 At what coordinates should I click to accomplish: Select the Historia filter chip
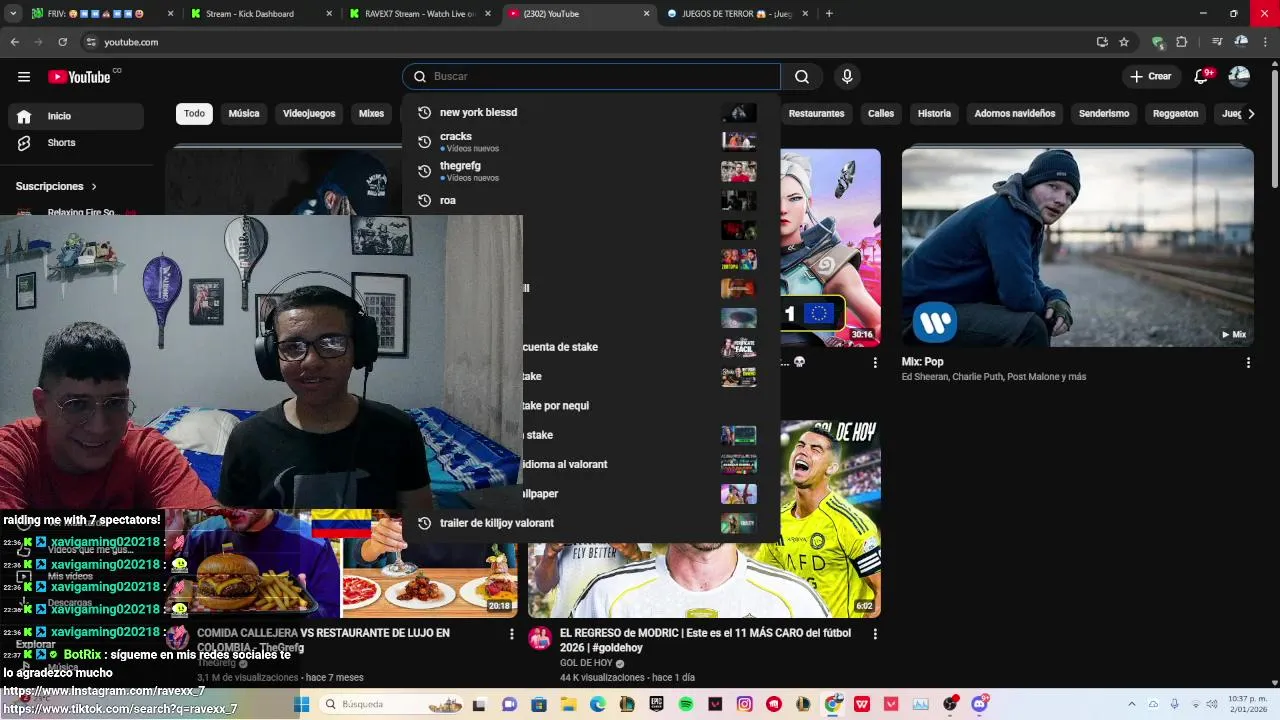pos(934,114)
